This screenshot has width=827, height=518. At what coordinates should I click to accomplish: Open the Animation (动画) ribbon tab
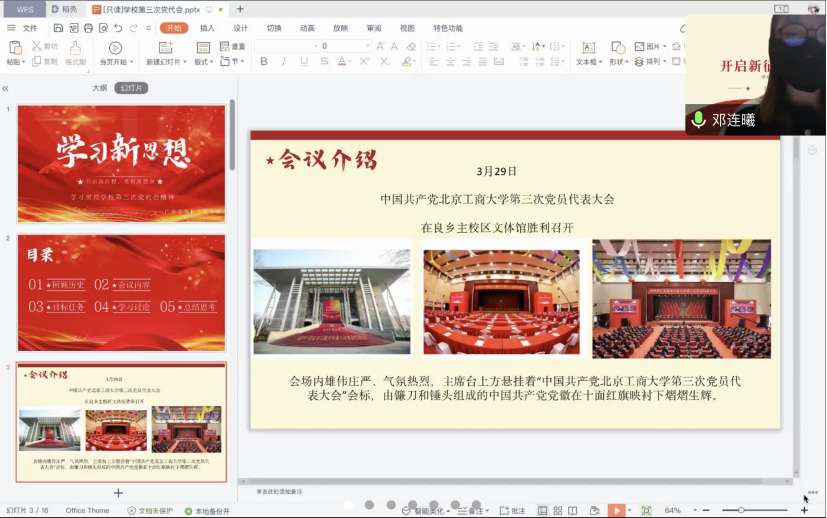307,28
